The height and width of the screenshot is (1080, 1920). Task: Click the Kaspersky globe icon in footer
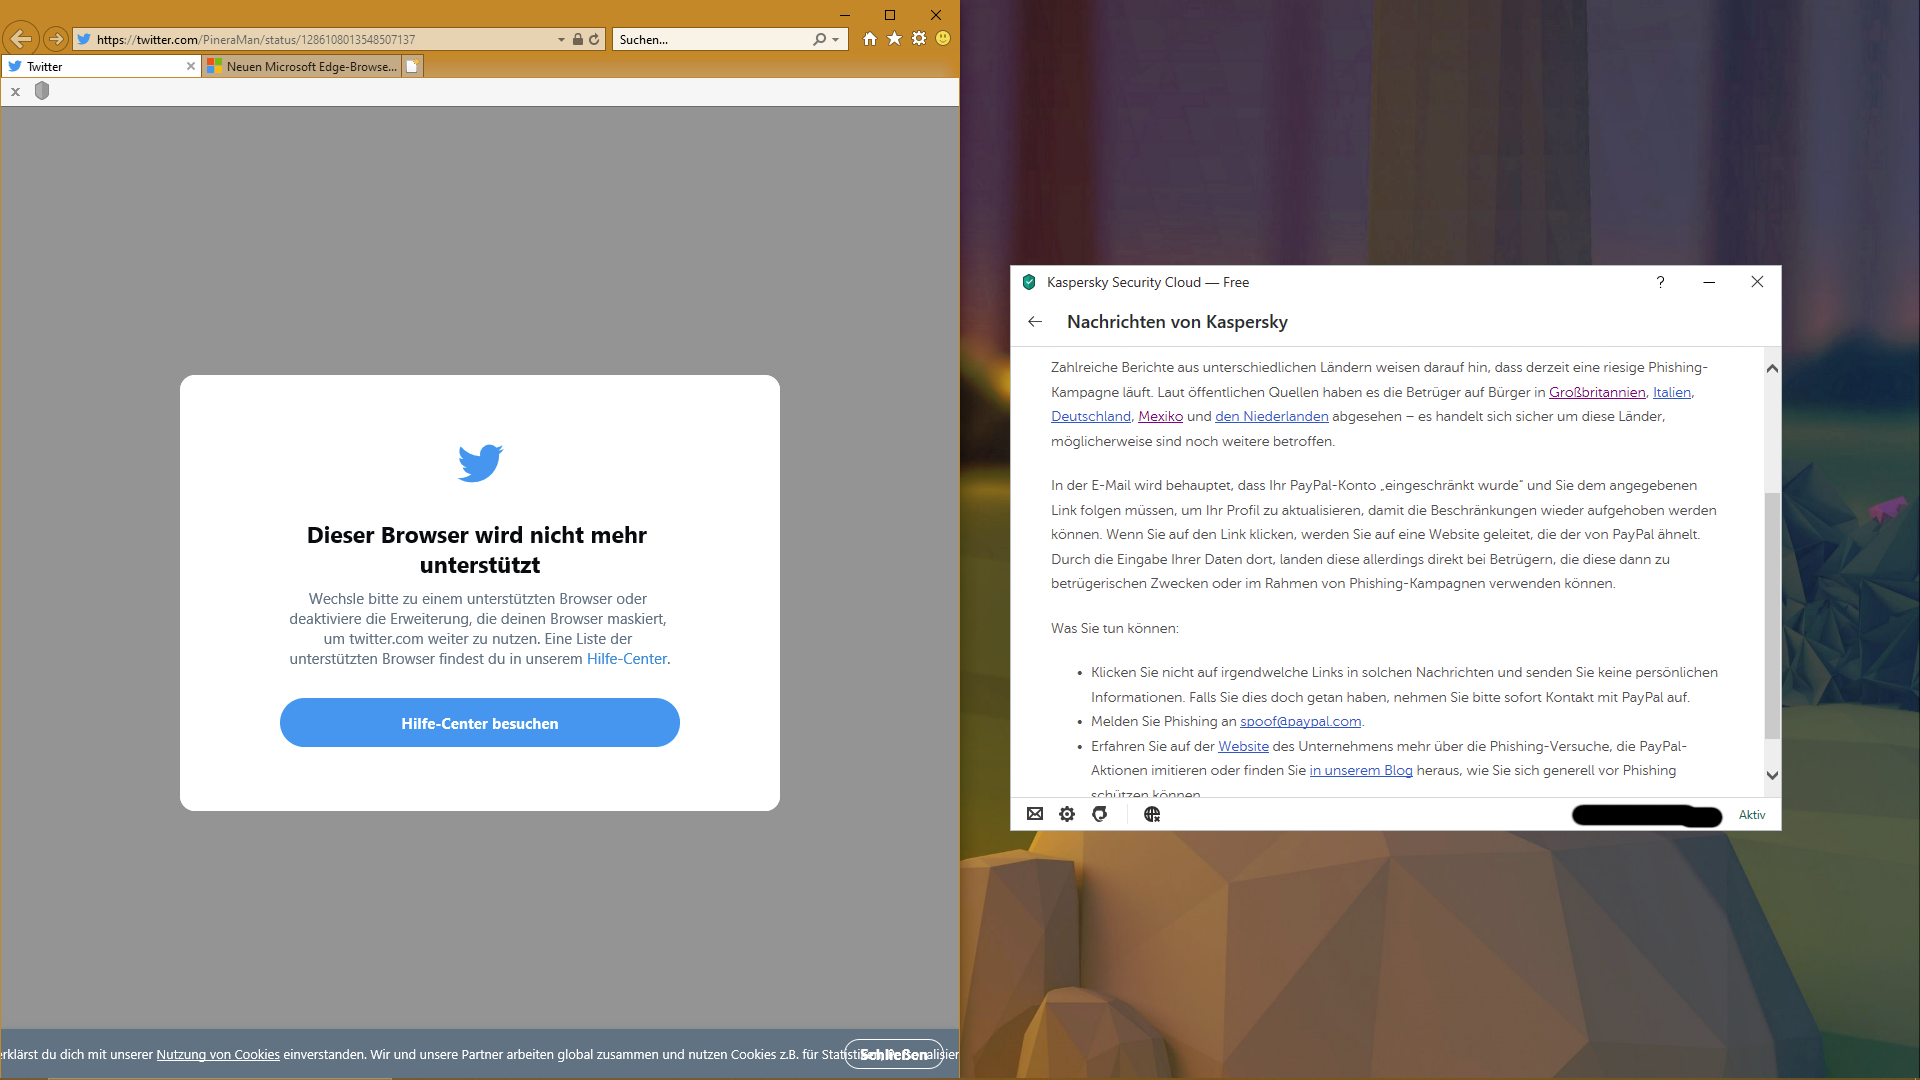pos(1152,814)
